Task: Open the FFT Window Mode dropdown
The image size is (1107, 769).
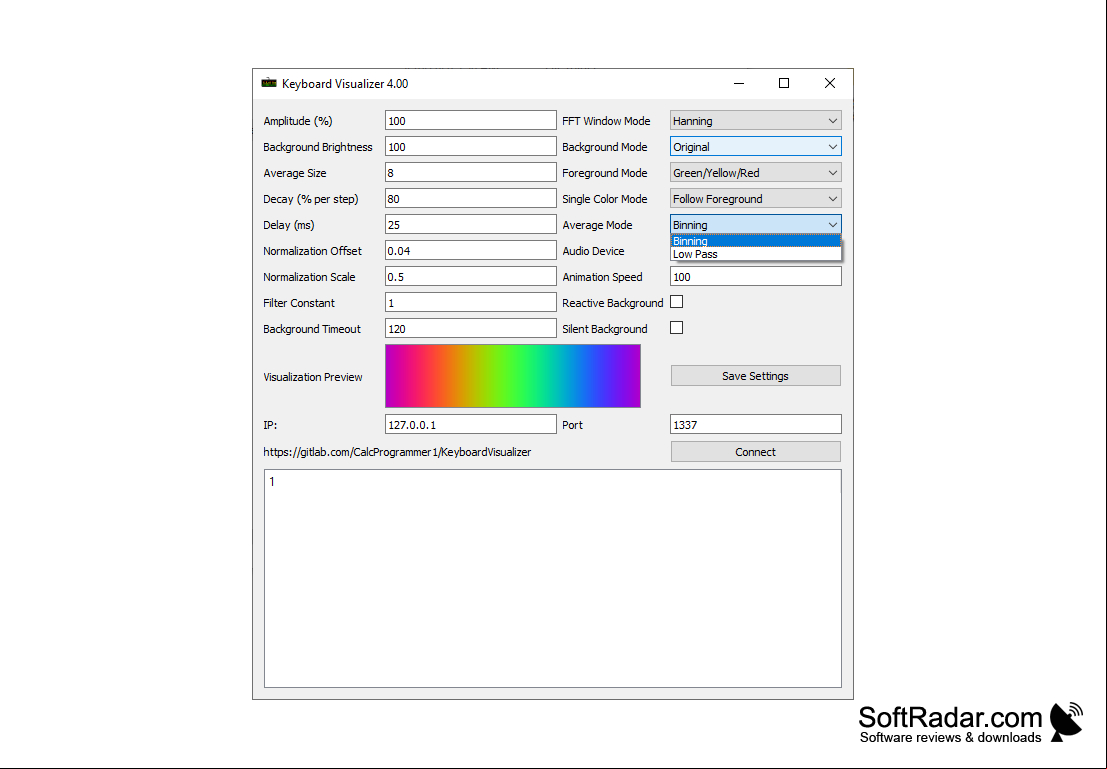Action: pyautogui.click(x=755, y=121)
